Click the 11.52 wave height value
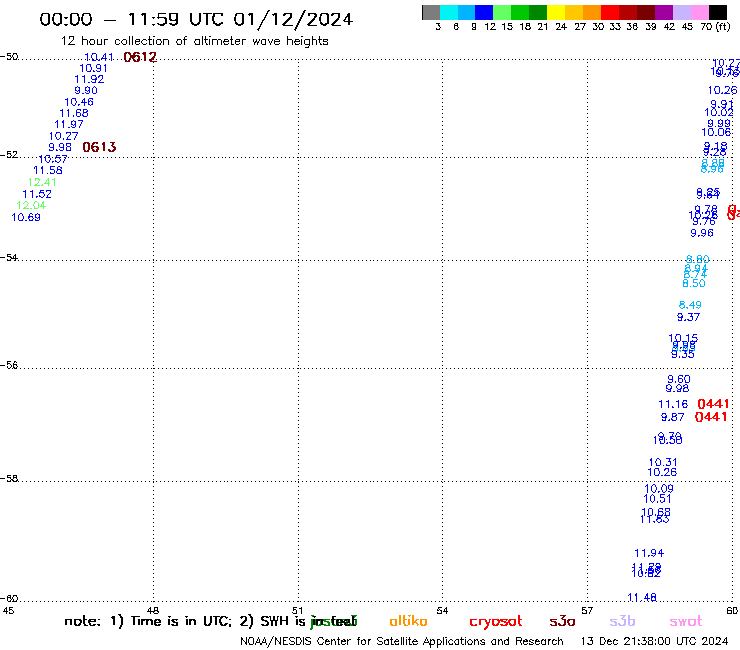 point(37,194)
